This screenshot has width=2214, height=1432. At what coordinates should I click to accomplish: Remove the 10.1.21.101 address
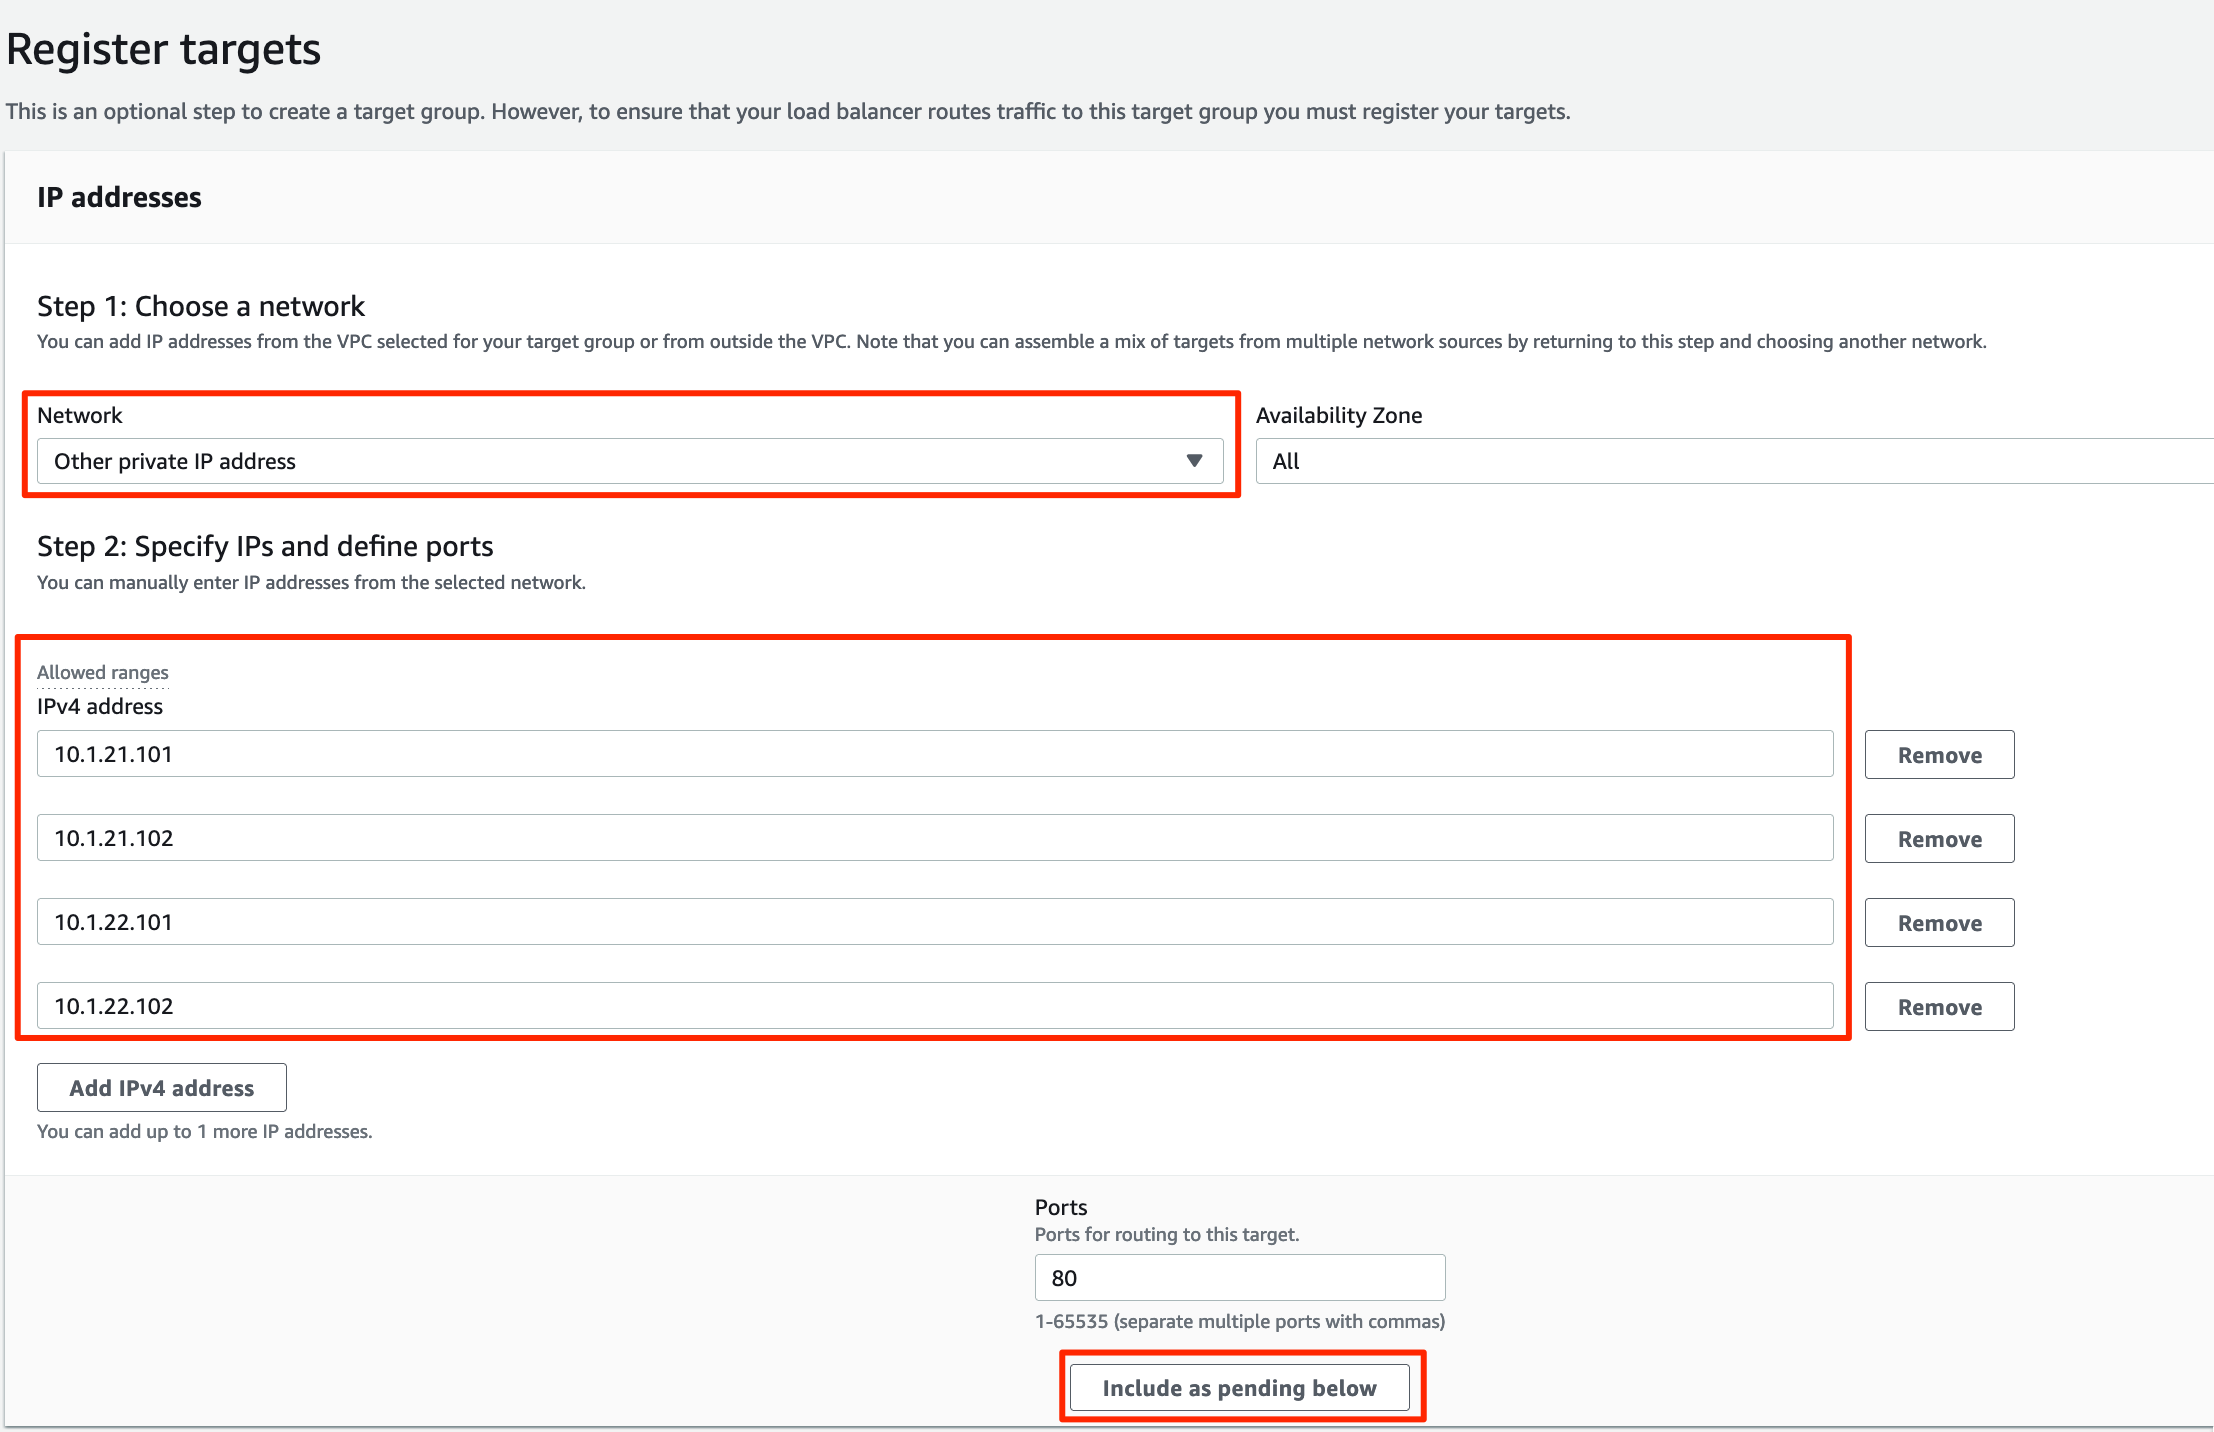(x=1939, y=755)
